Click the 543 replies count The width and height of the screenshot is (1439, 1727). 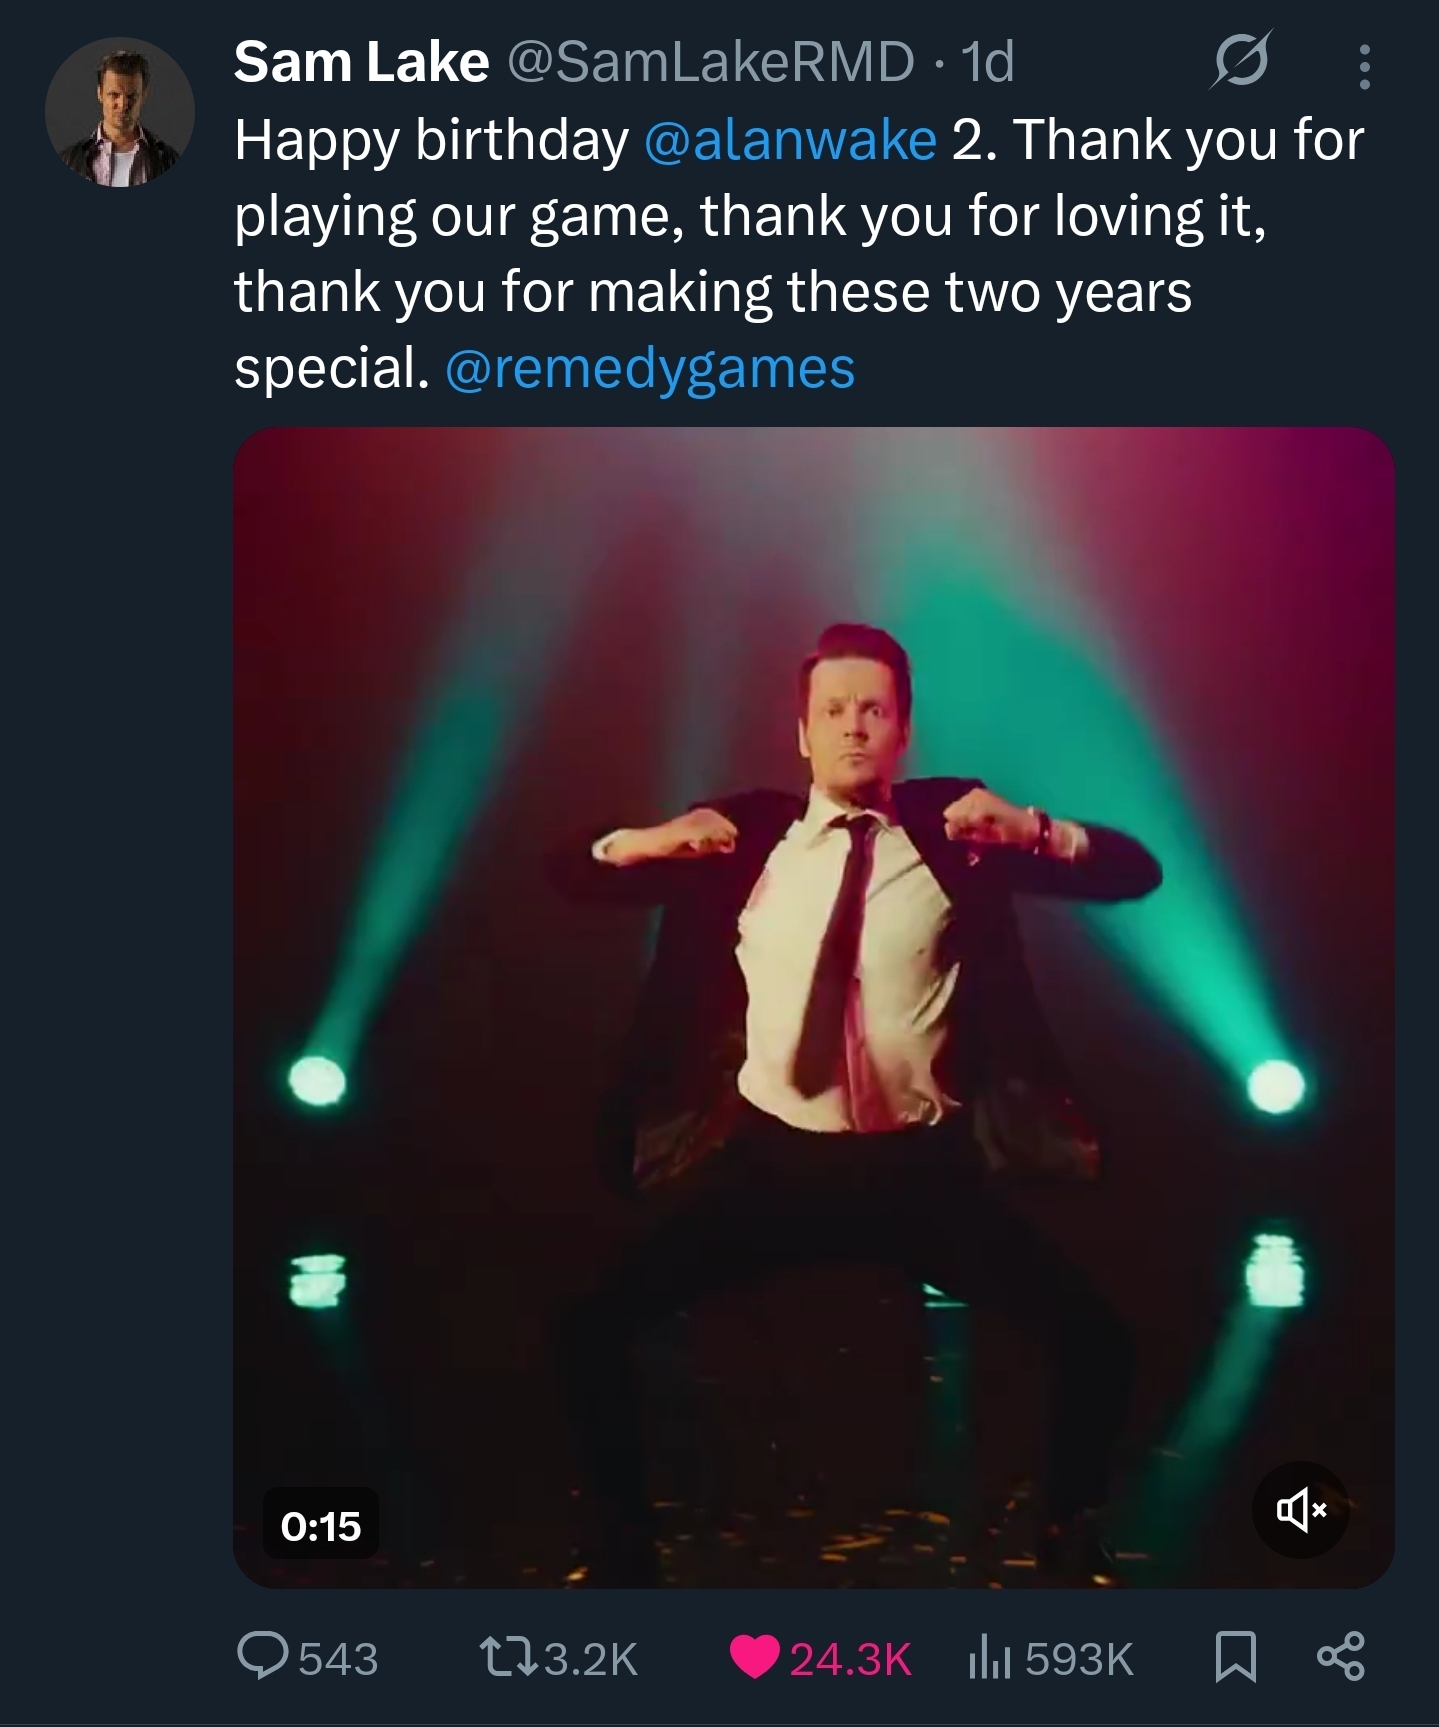[338, 1659]
